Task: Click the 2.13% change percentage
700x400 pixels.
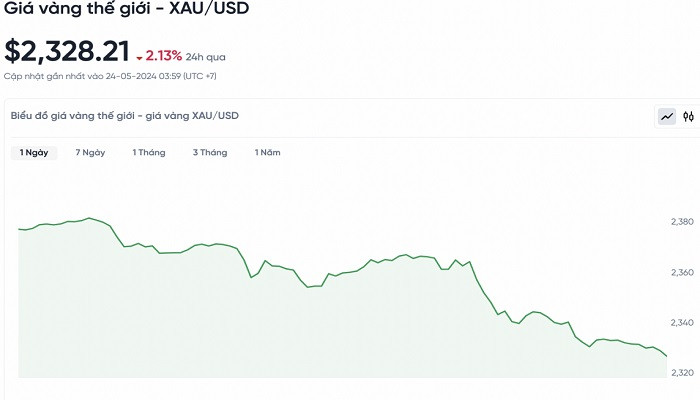Action: [x=164, y=55]
